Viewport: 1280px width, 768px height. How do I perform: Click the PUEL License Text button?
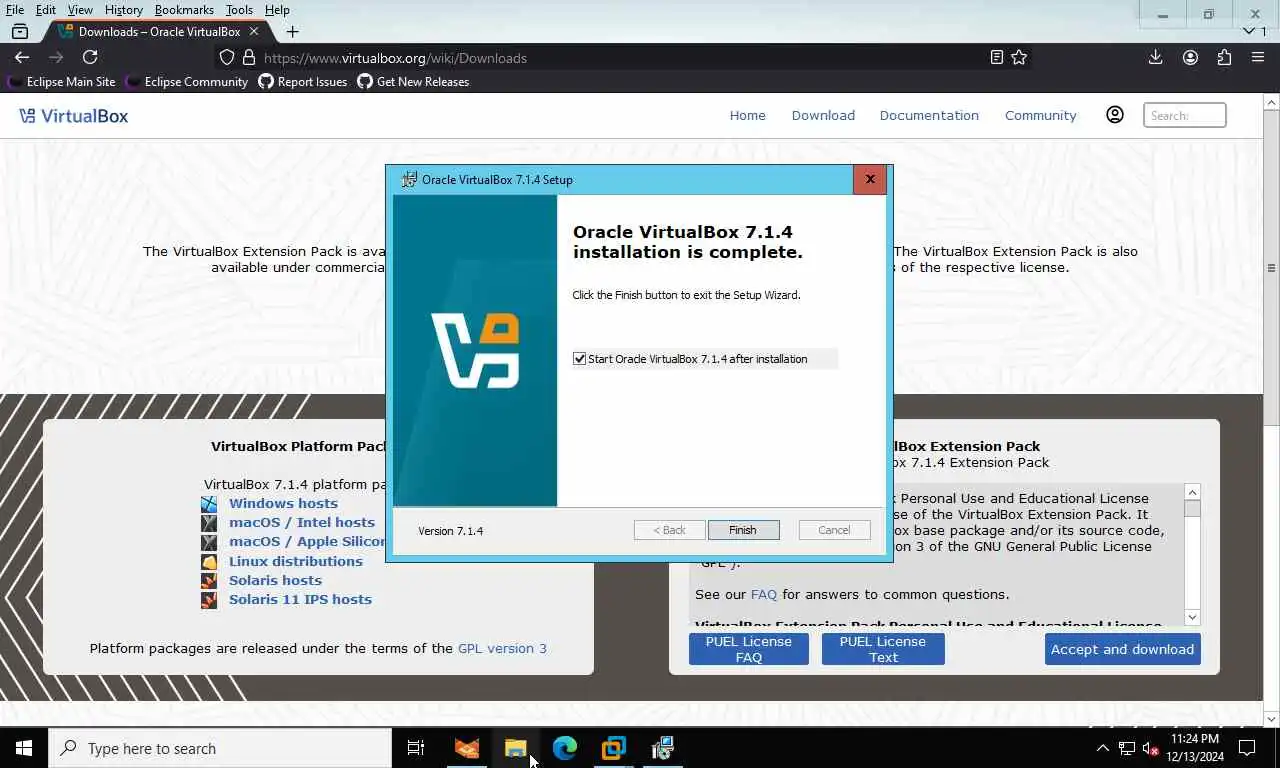tap(883, 649)
